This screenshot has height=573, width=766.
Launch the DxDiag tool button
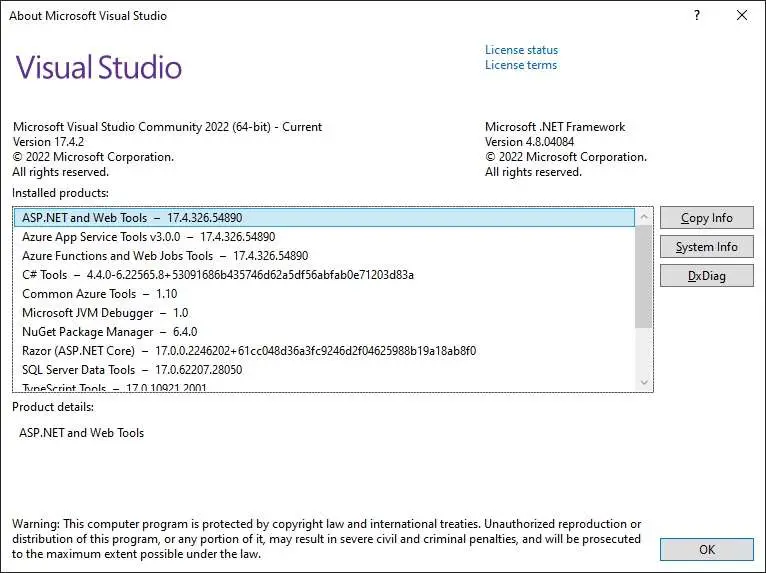click(706, 276)
